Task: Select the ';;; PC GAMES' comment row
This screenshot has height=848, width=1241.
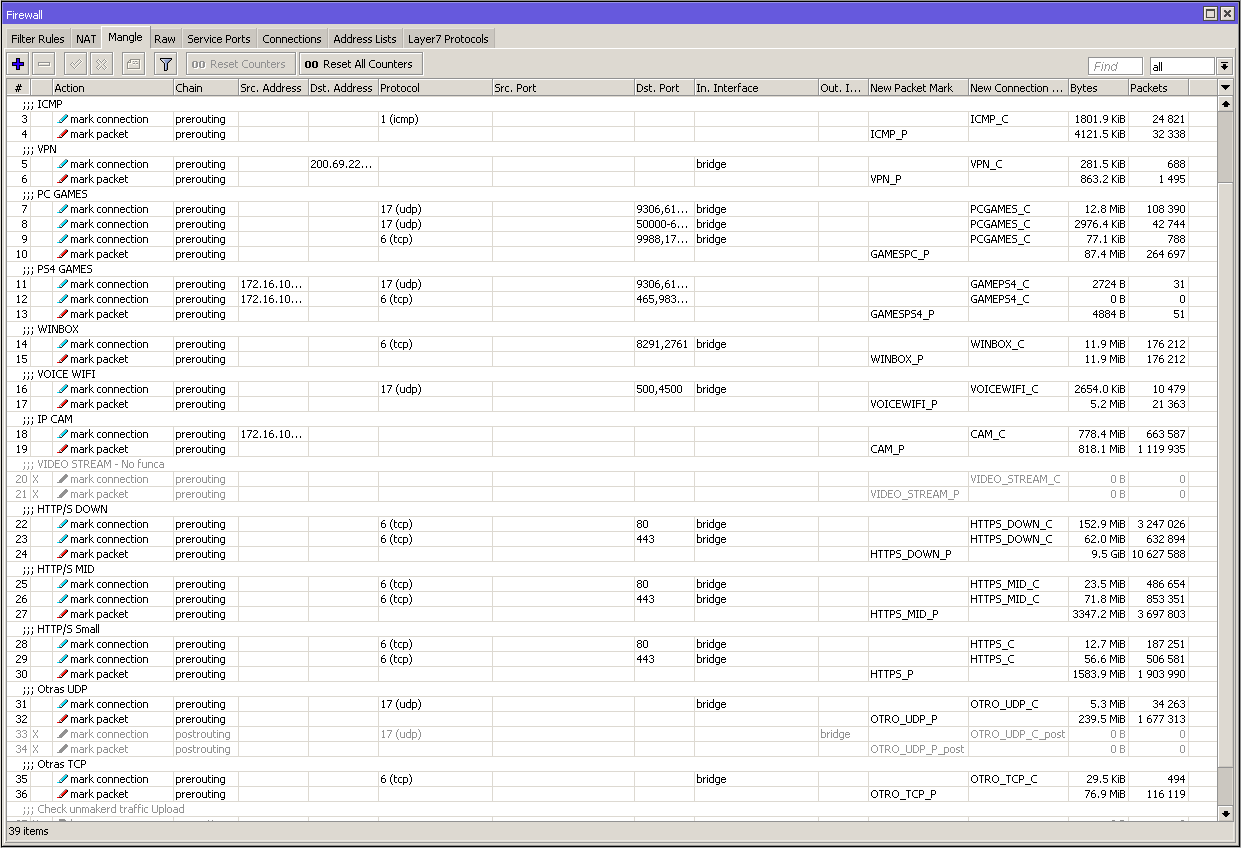Action: [612, 194]
